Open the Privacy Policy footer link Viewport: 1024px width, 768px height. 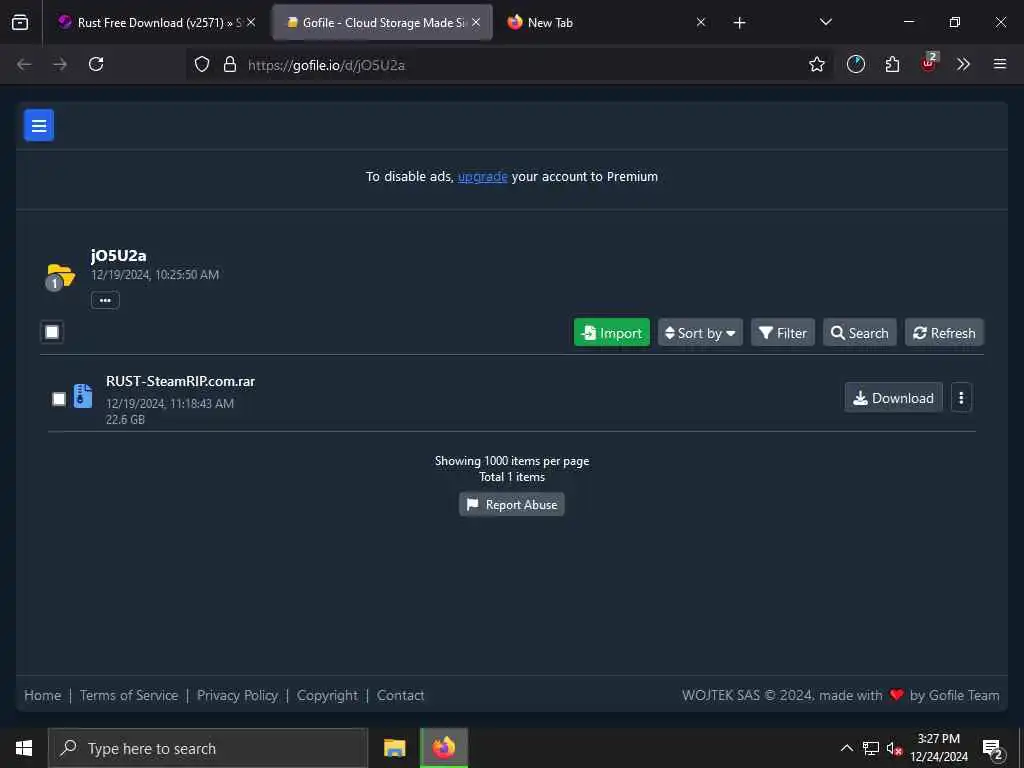coord(237,696)
